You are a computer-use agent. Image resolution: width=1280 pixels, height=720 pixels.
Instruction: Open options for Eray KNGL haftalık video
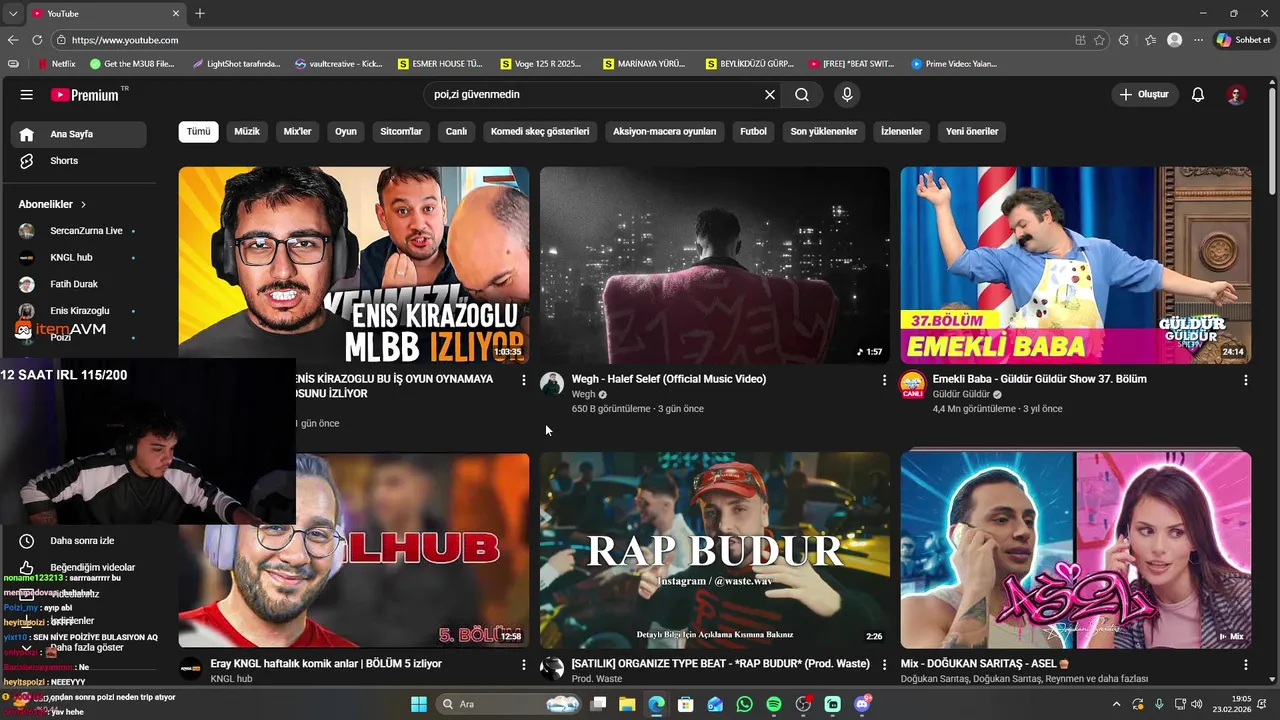coord(523,664)
